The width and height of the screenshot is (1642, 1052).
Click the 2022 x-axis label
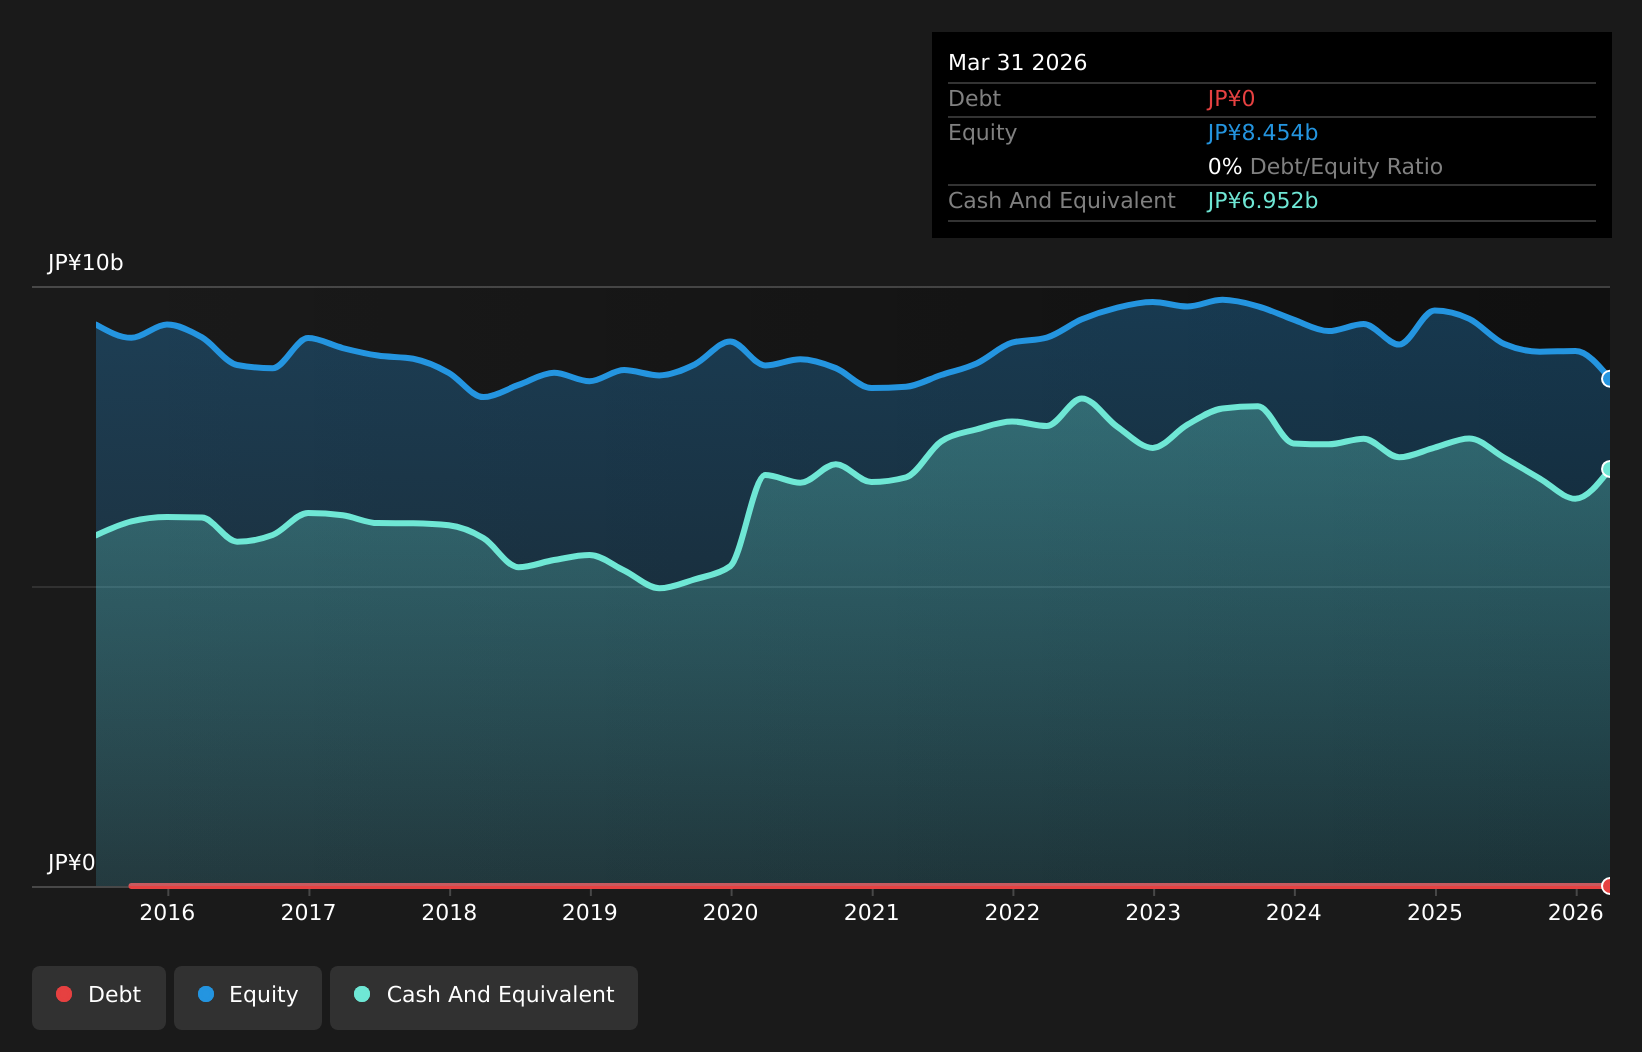pyautogui.click(x=1013, y=912)
